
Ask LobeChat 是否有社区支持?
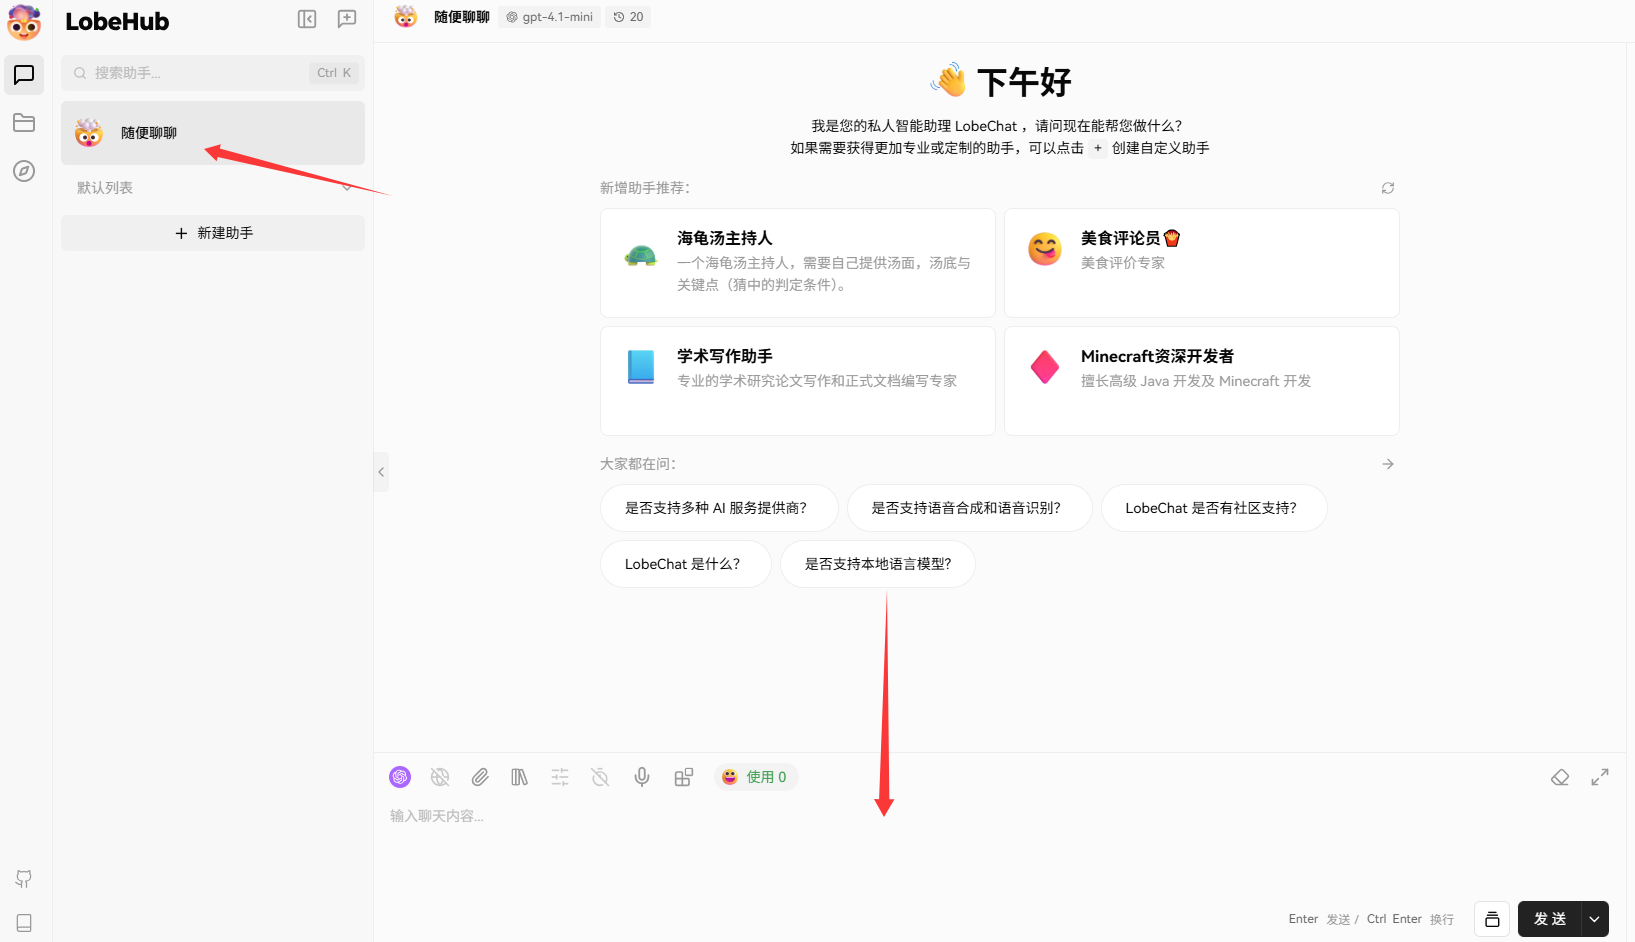tap(1214, 508)
